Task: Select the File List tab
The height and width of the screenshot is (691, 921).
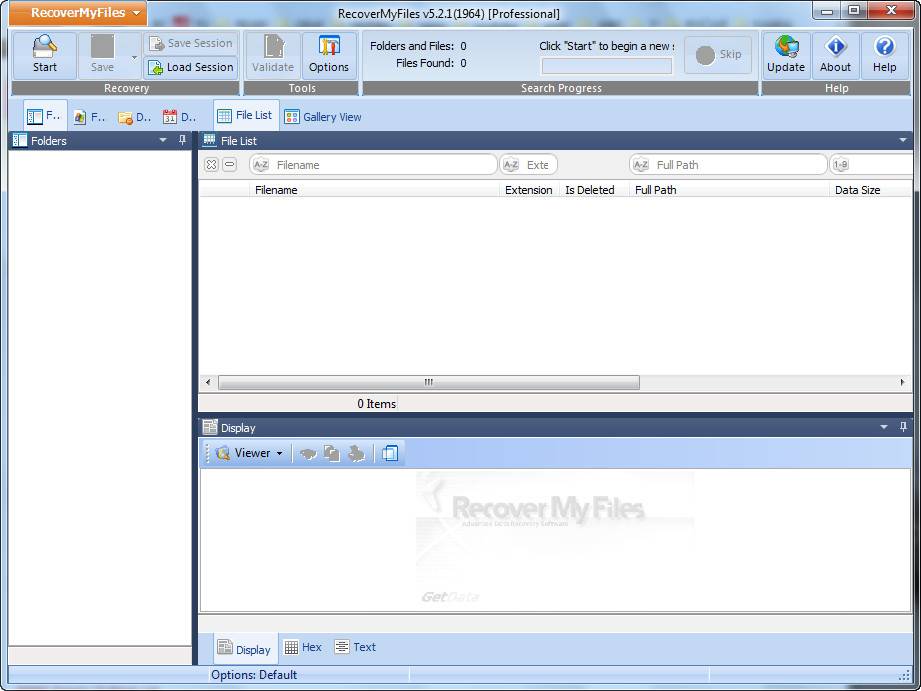Action: pyautogui.click(x=246, y=115)
